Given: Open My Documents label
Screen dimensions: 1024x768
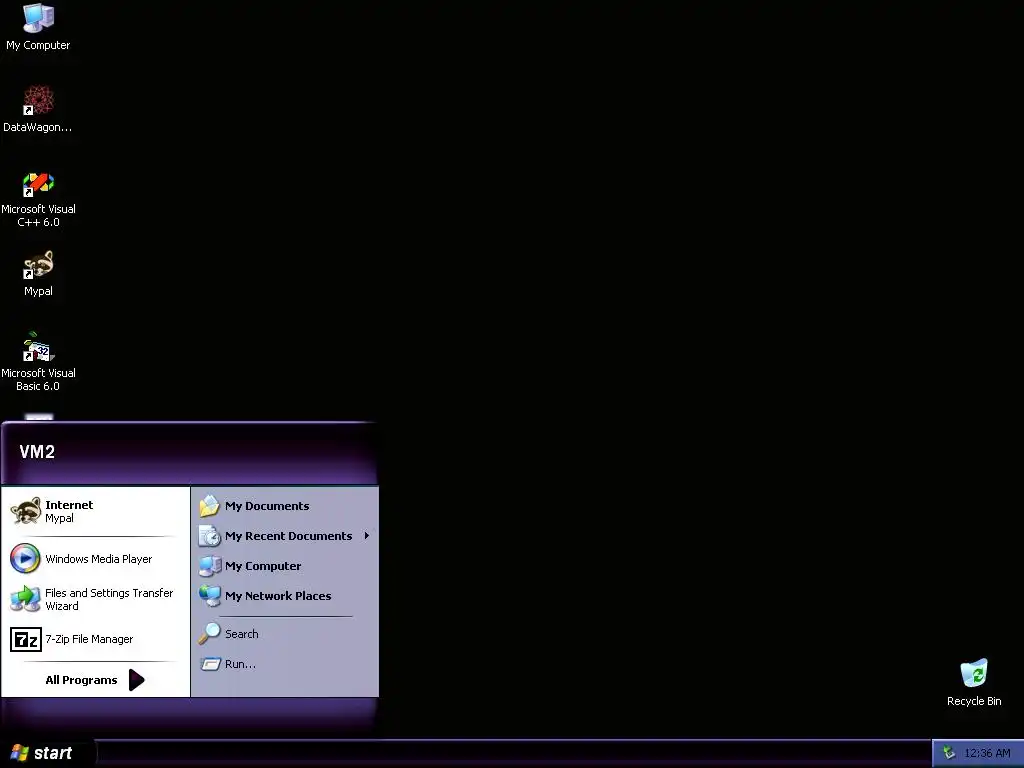Looking at the screenshot, I should [267, 506].
